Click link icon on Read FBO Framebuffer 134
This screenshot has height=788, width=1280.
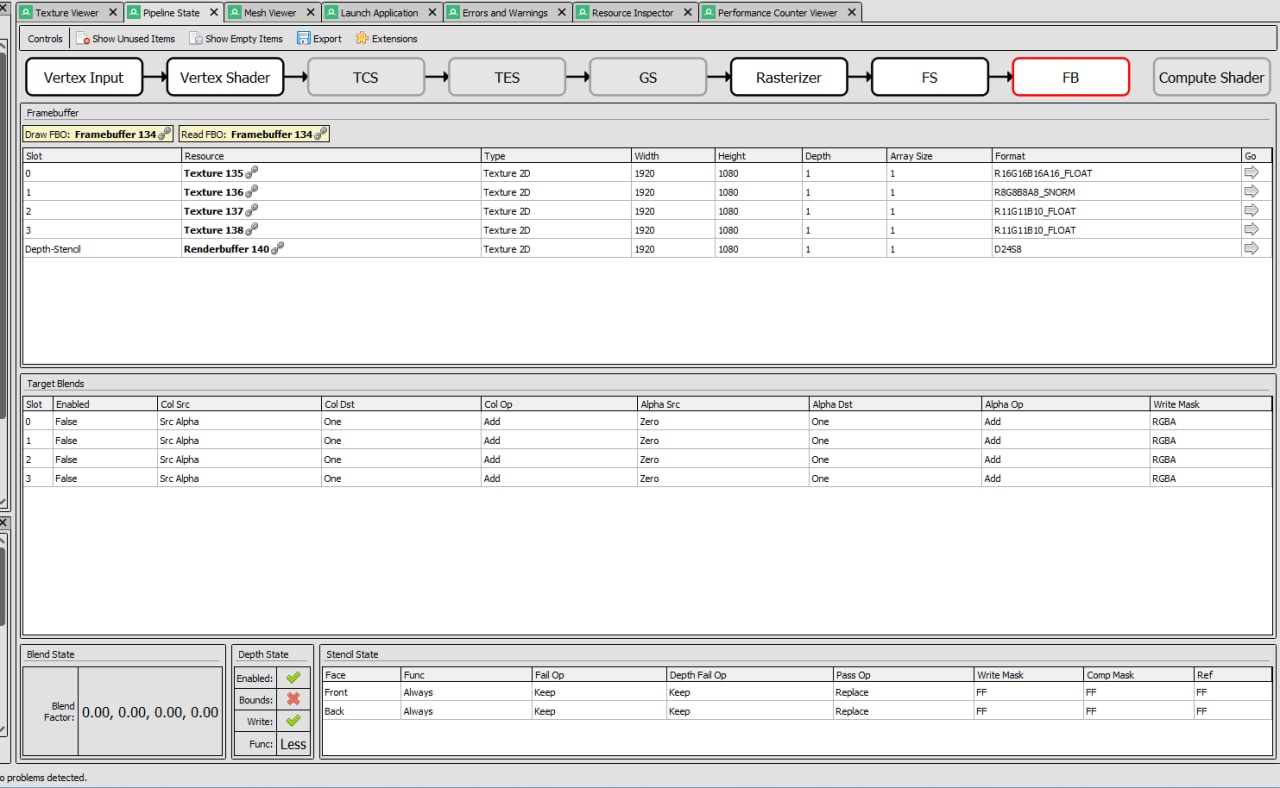point(321,134)
